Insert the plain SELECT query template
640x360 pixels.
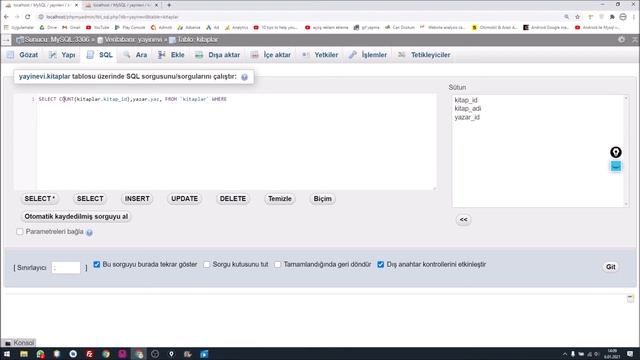tap(90, 199)
